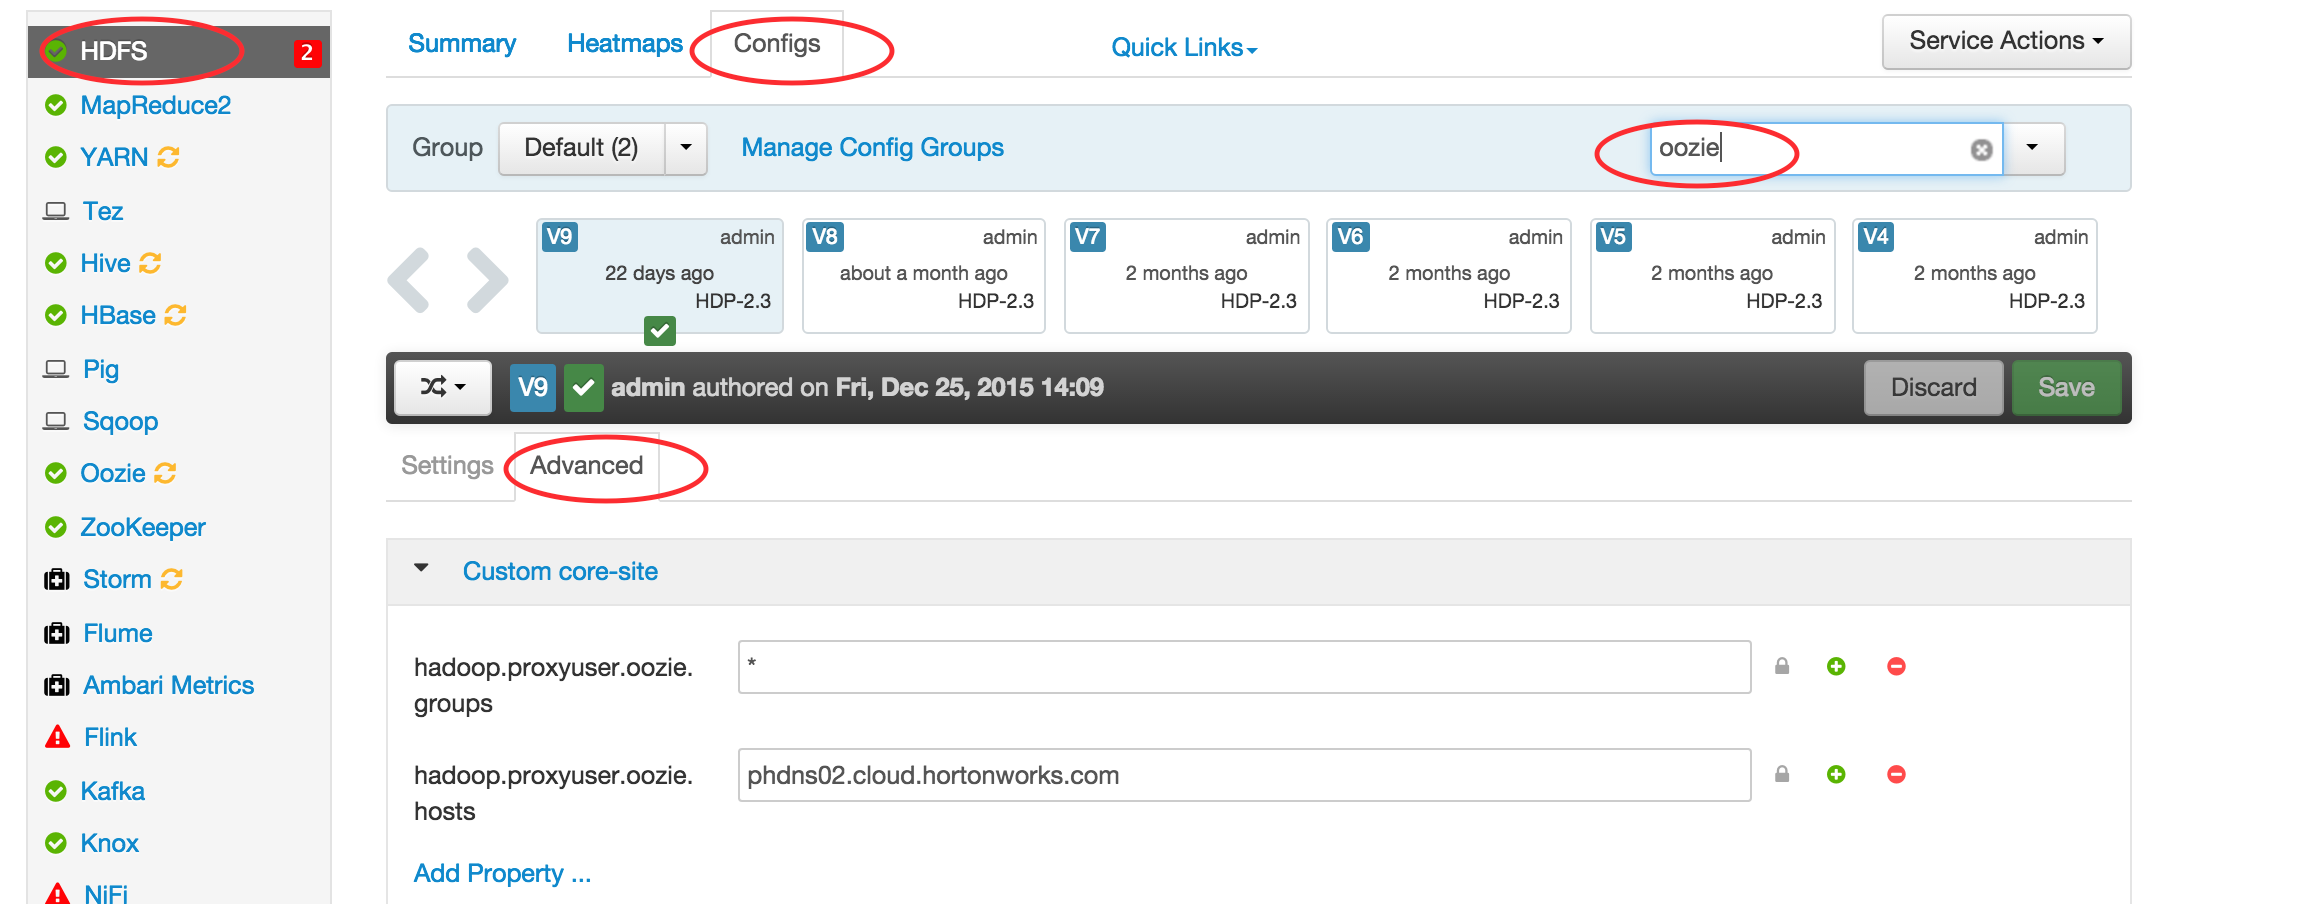Open the compare versions shuffle icon
The width and height of the screenshot is (2310, 904).
click(x=441, y=387)
